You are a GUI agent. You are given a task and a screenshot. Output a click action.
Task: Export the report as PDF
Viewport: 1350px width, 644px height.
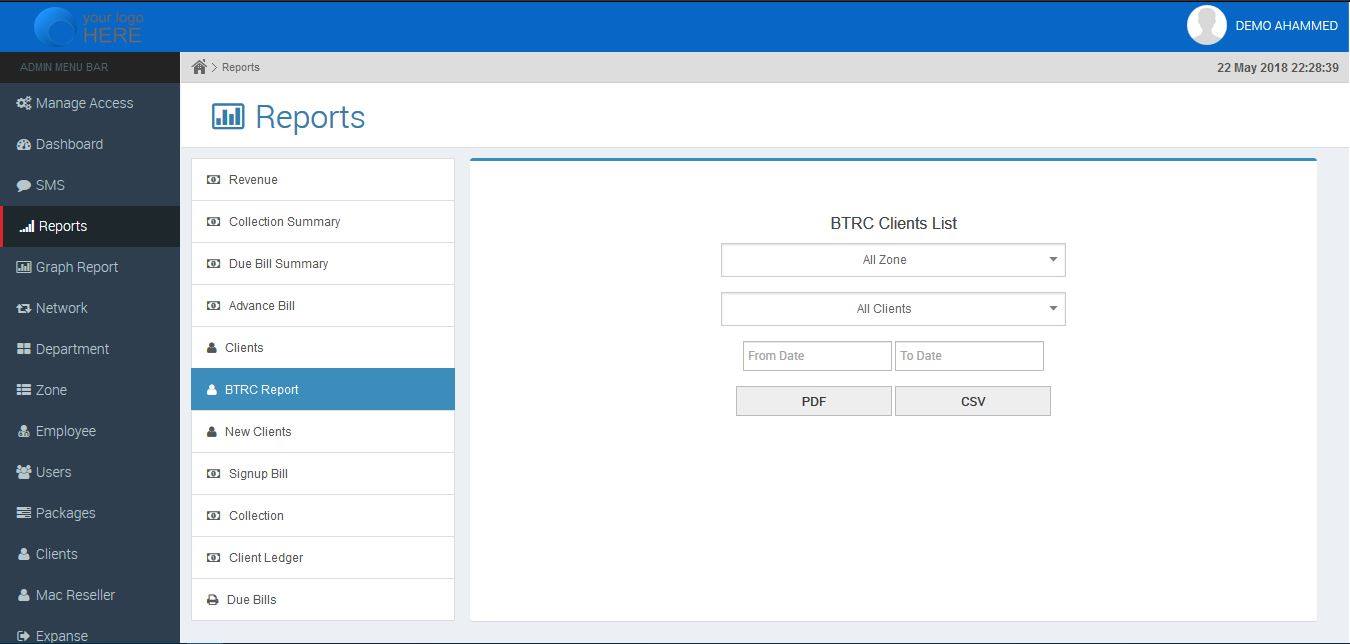[813, 401]
